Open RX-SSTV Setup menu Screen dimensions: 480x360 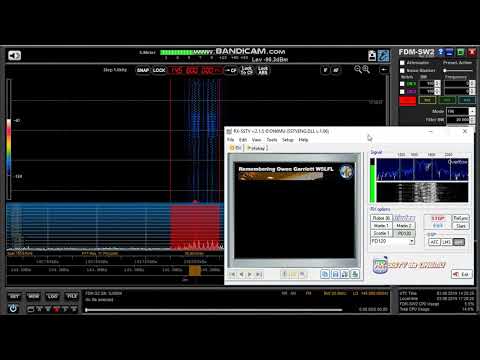pos(288,140)
